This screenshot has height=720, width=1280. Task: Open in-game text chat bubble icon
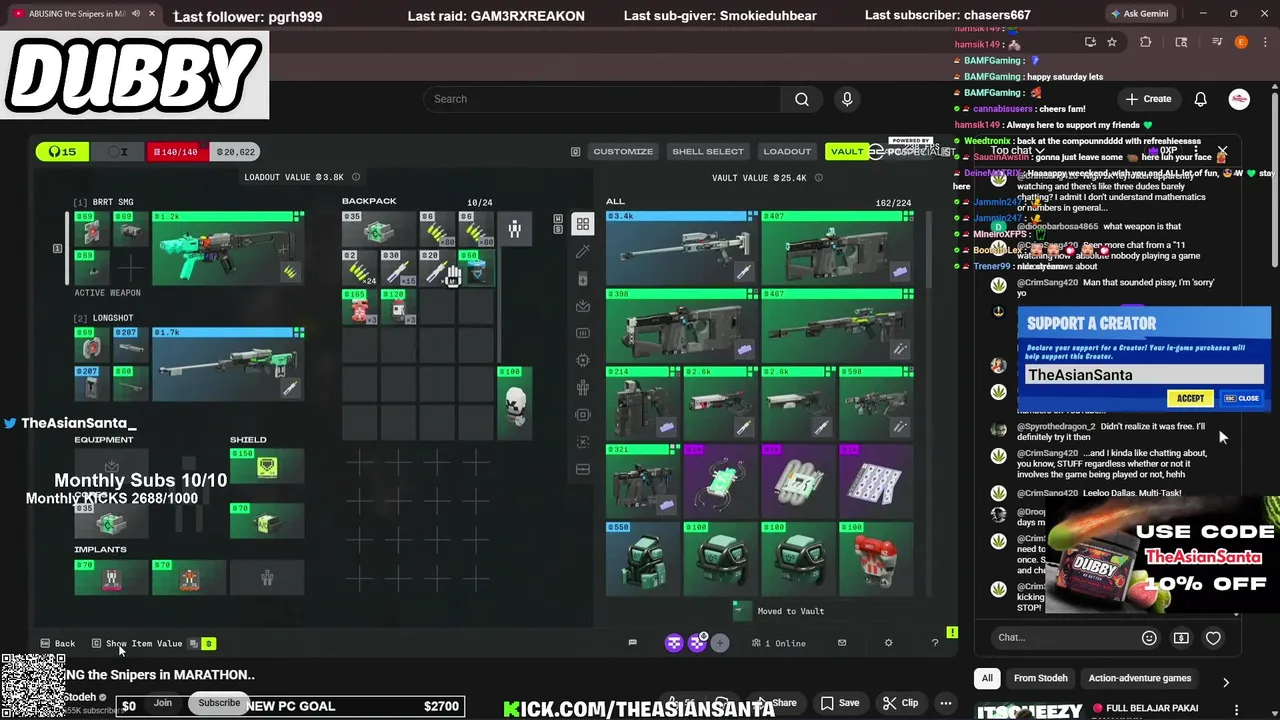point(632,643)
